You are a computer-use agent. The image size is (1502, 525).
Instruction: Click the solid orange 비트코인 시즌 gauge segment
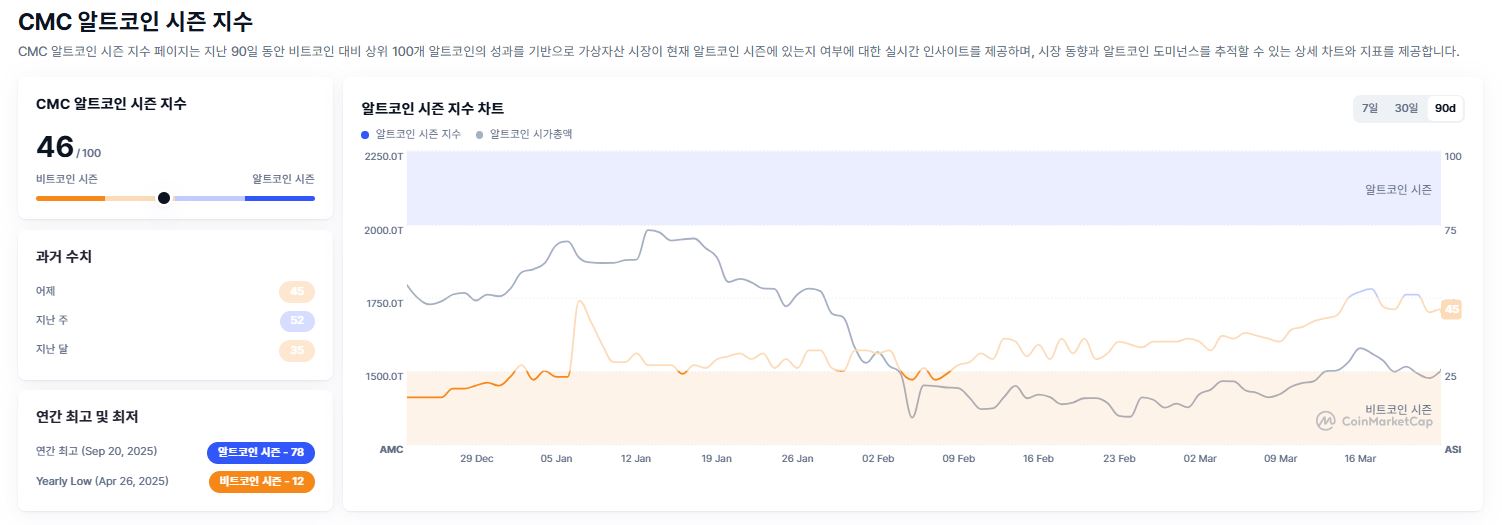click(x=70, y=198)
